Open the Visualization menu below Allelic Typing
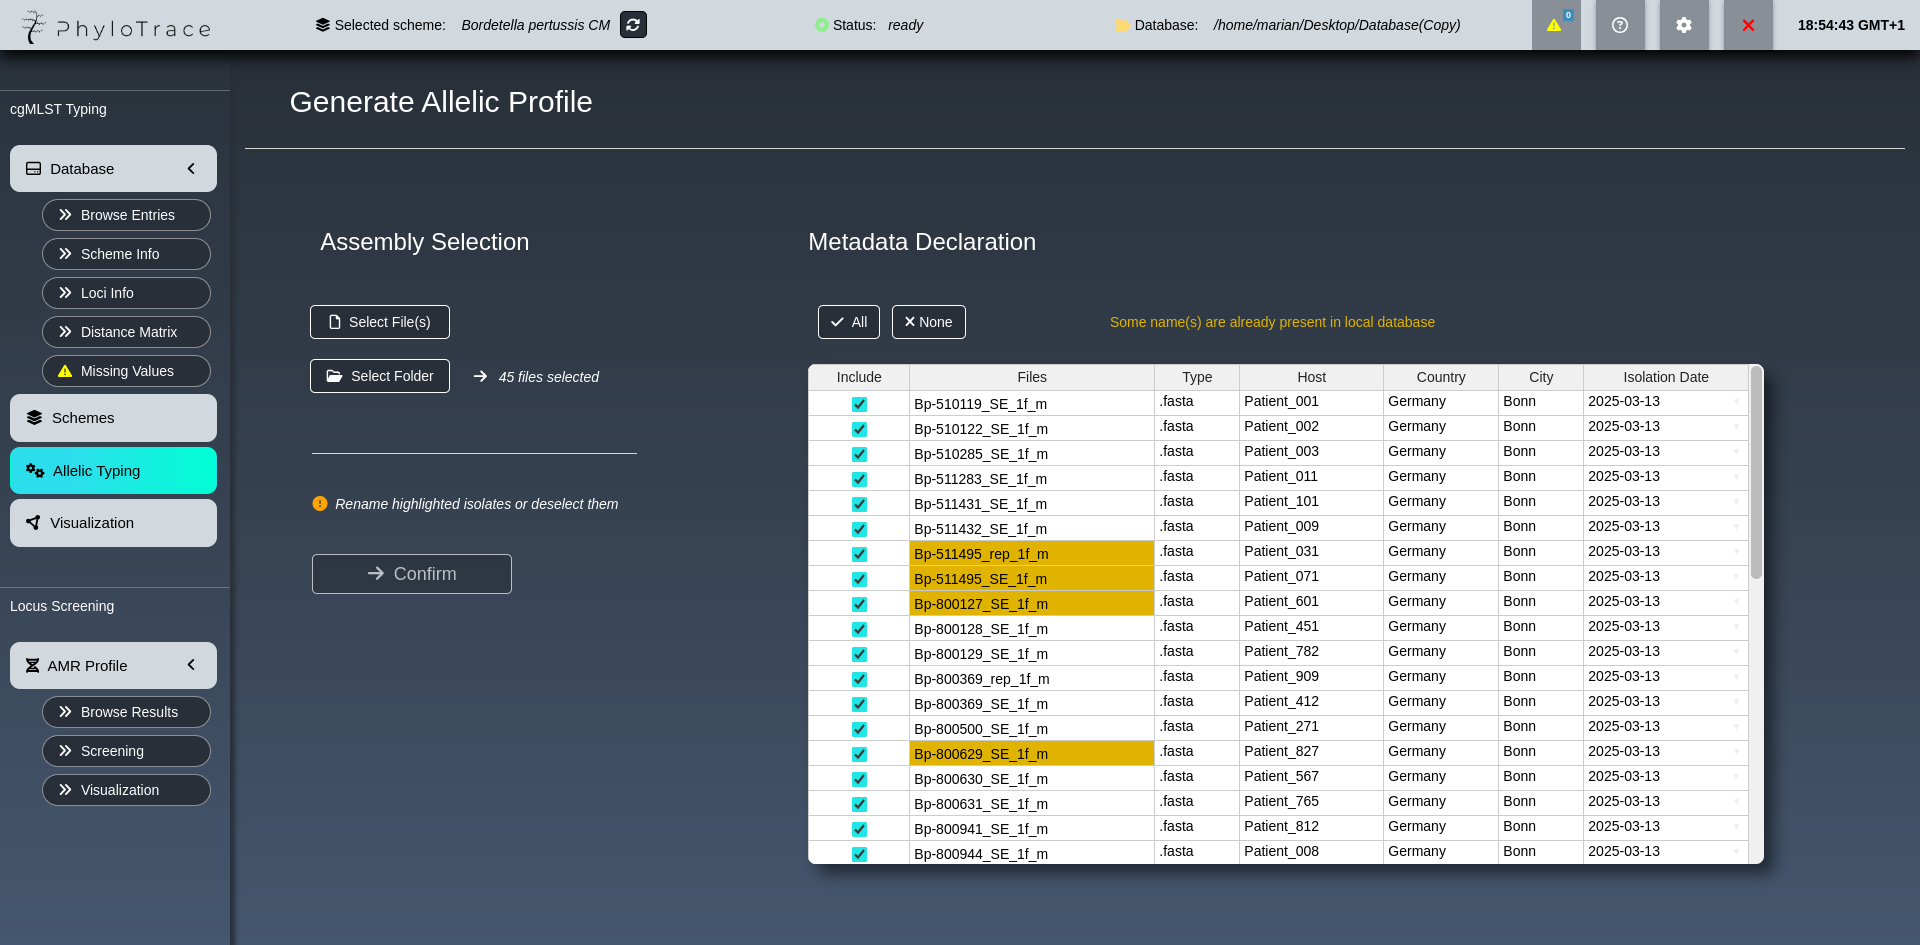 pos(113,523)
